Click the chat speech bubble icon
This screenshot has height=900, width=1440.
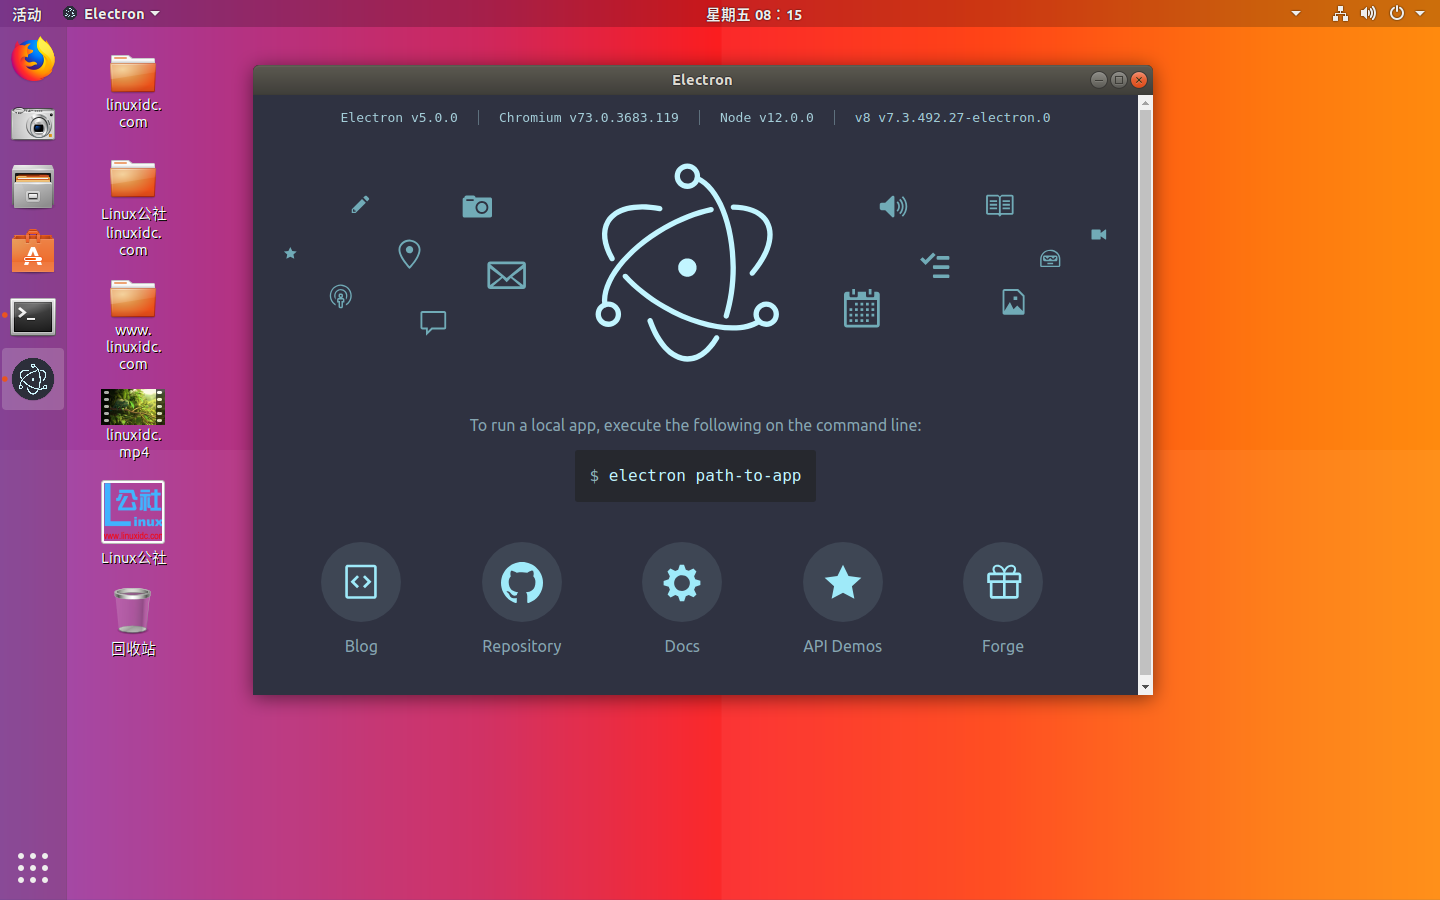pos(433,322)
